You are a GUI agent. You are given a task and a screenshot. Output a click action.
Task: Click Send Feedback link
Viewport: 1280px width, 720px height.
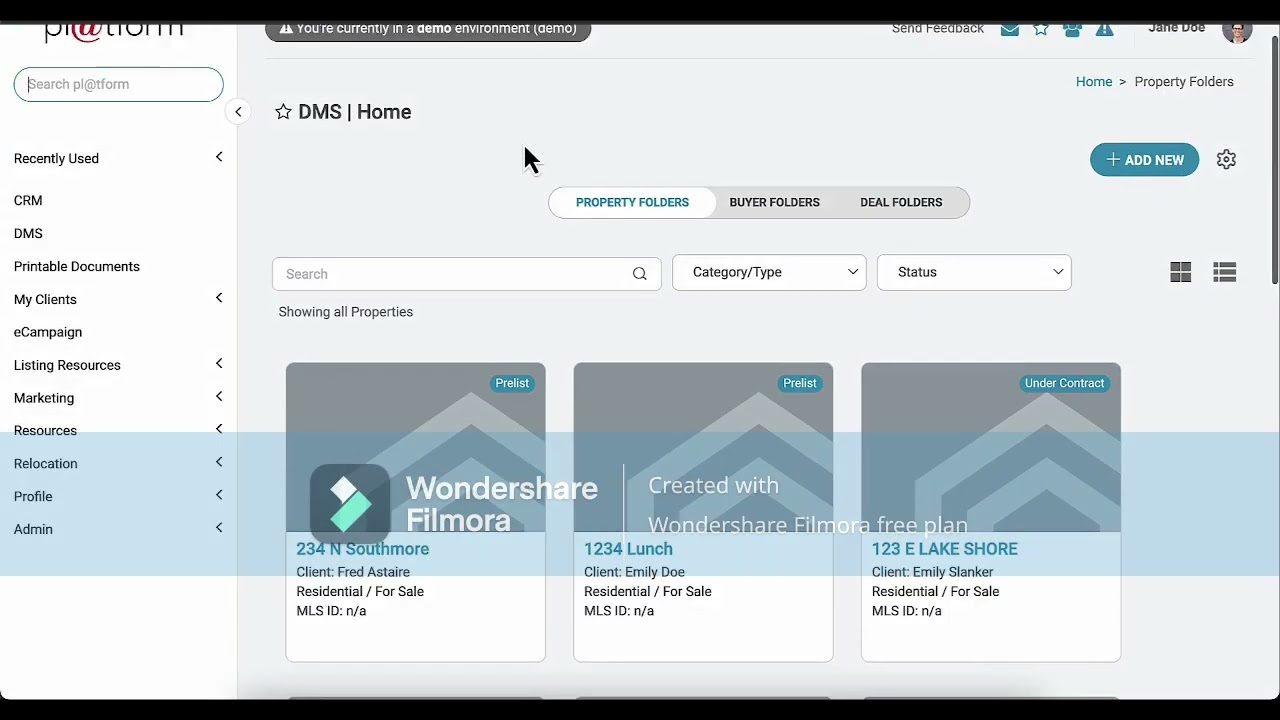tap(938, 29)
